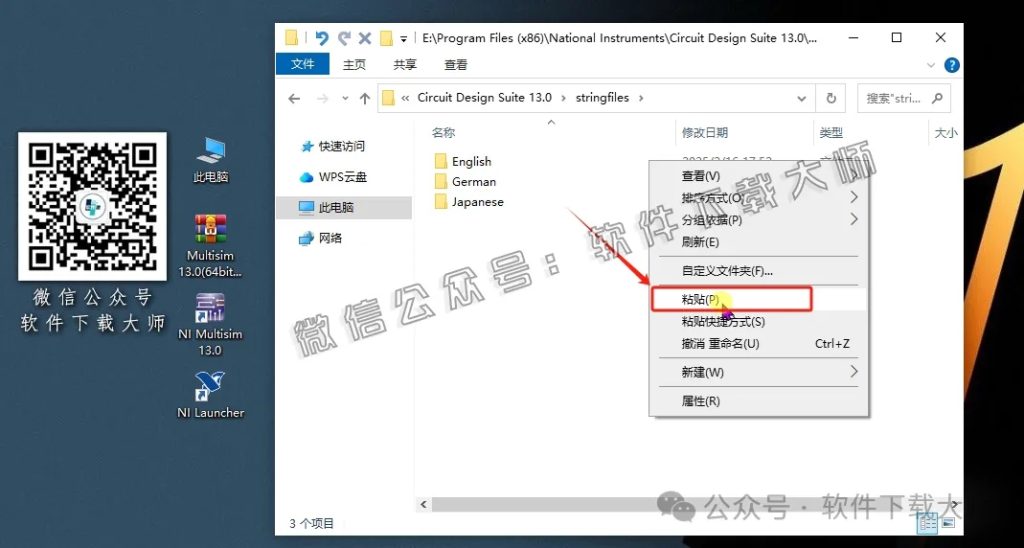Screen dimensions: 1024x548
Task: Open quick access toolbar customize dropdown
Action: pos(404,39)
